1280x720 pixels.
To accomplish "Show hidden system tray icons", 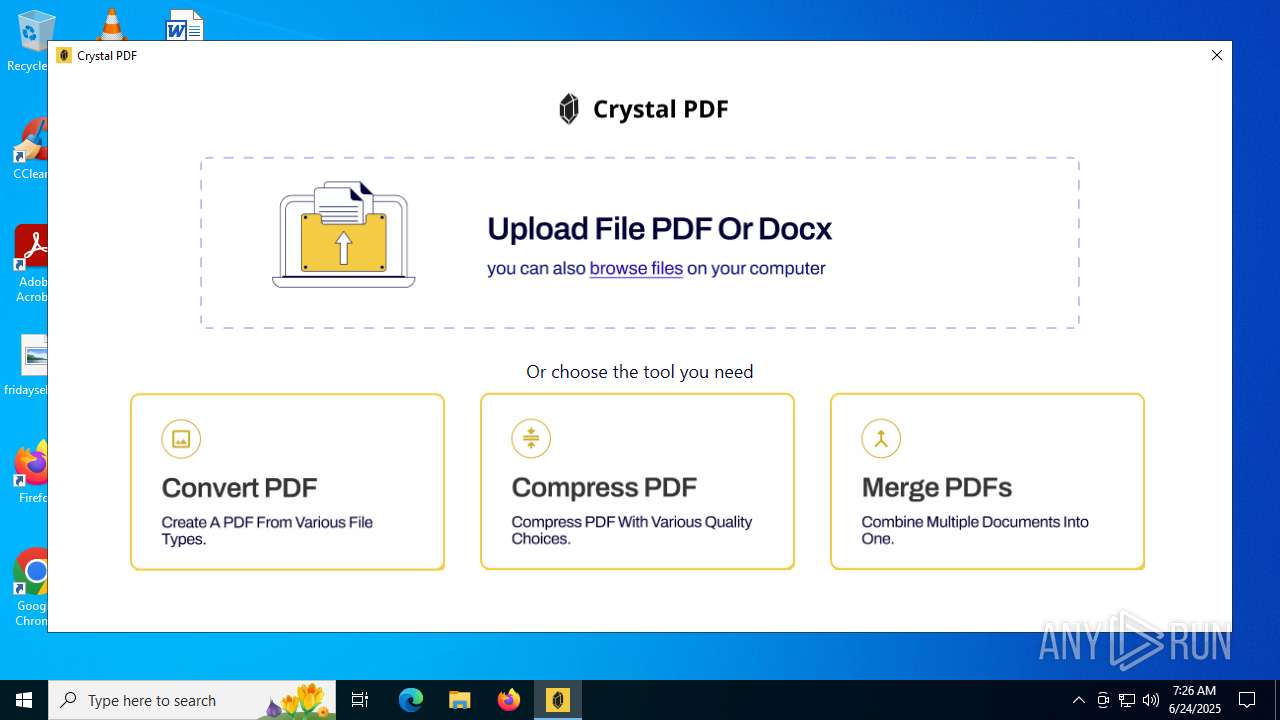I will click(1078, 700).
